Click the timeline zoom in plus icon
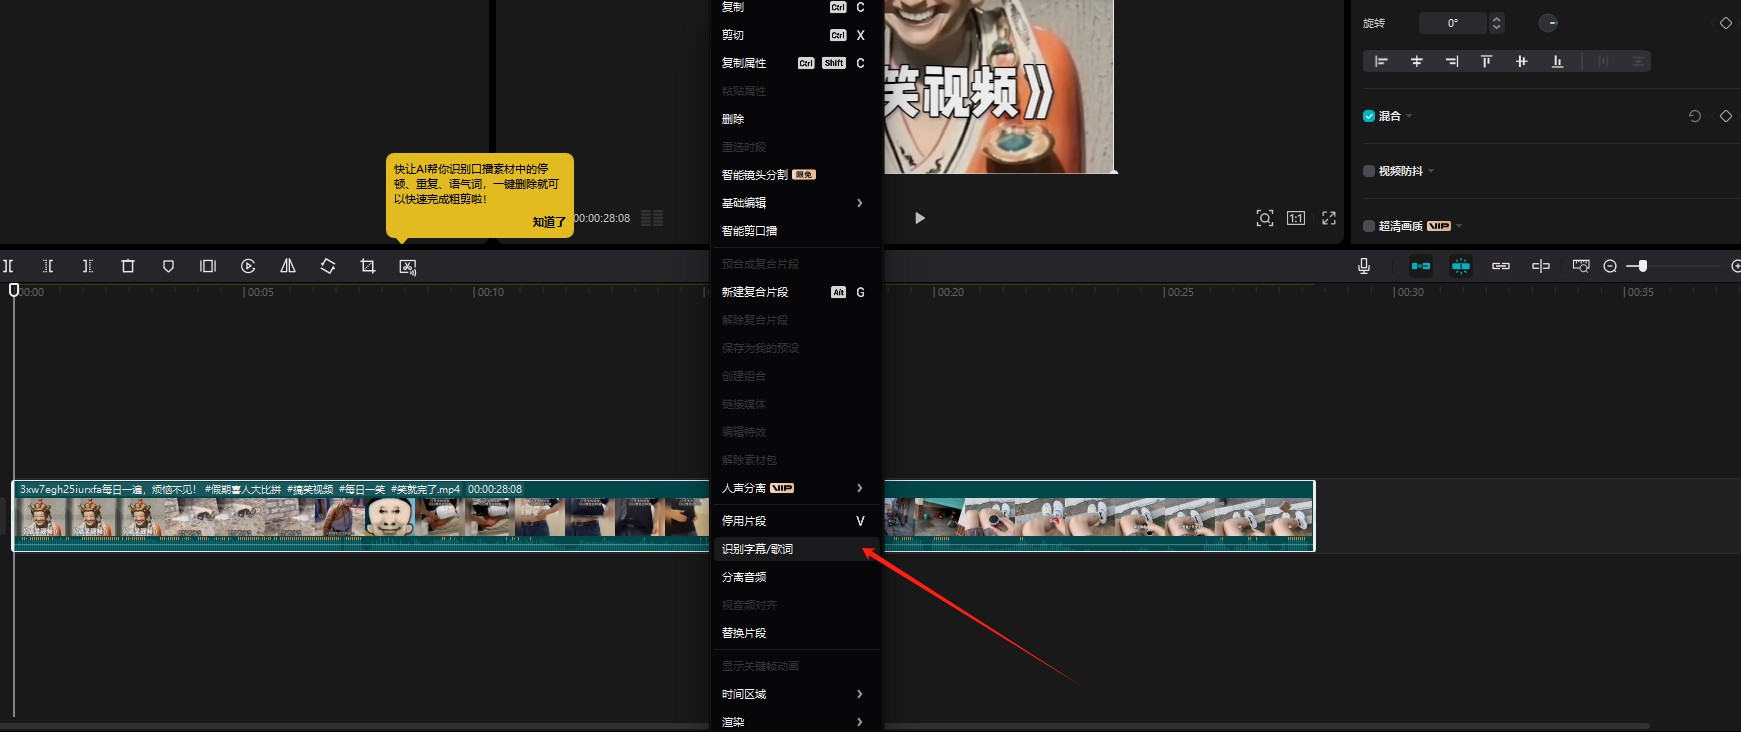This screenshot has width=1741, height=732. coord(1736,266)
